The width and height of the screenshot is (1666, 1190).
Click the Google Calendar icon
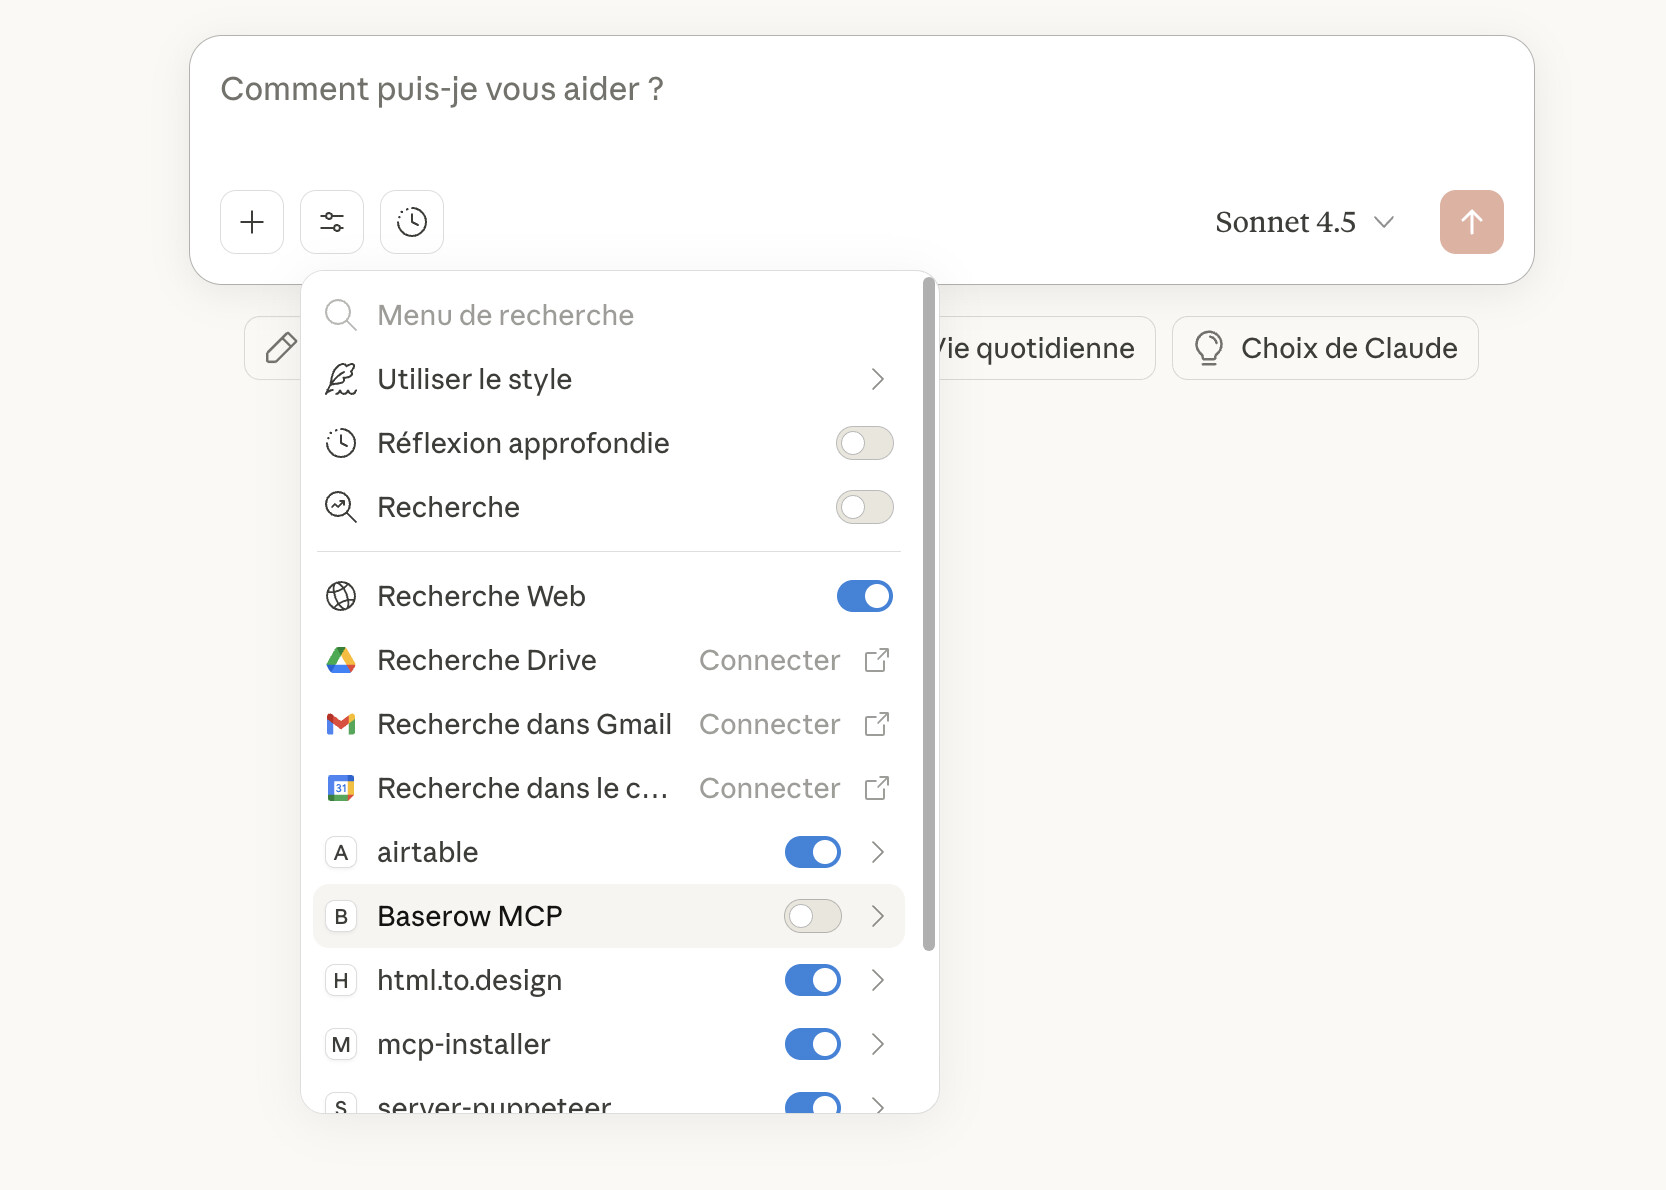(341, 788)
